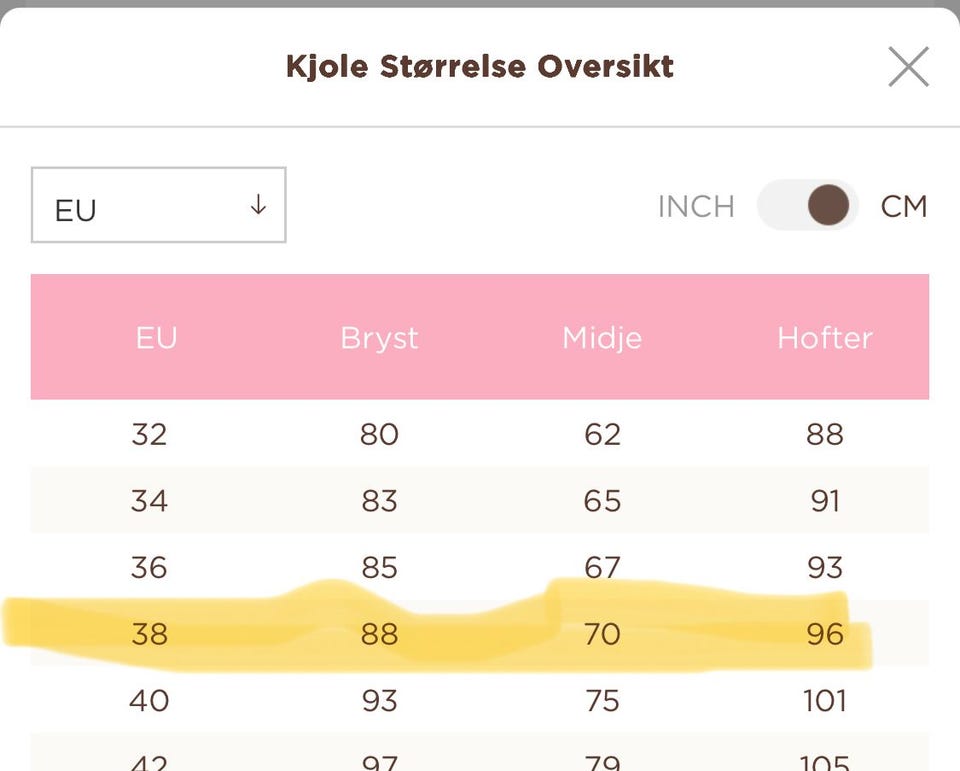Click the Midje column header

click(x=602, y=338)
